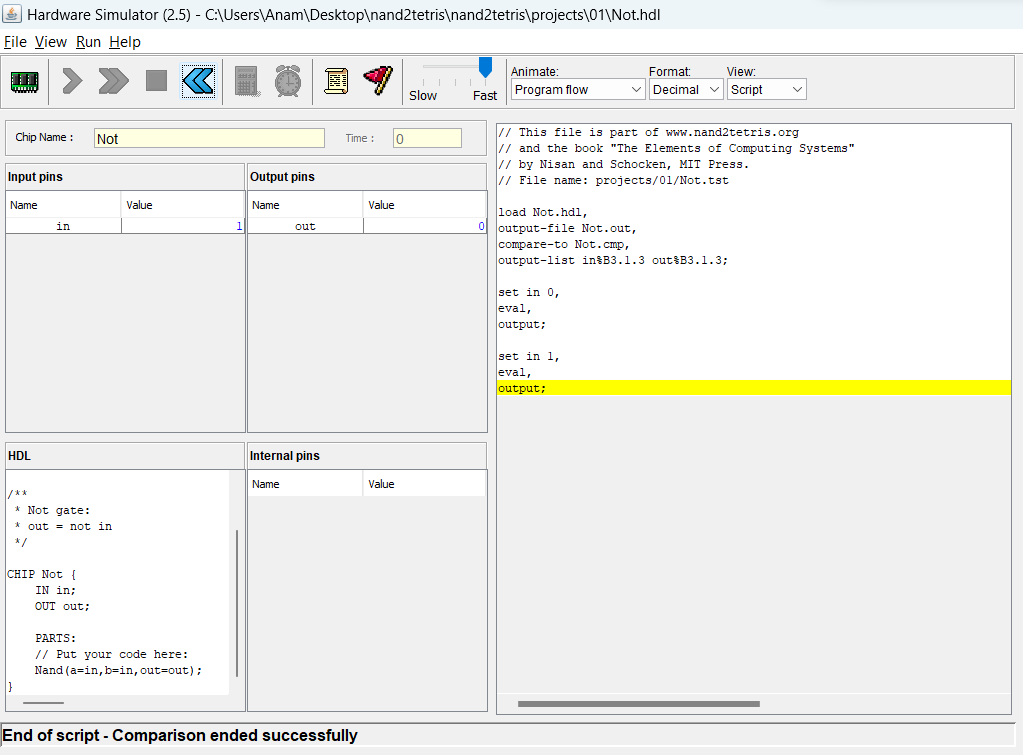Image resolution: width=1023 pixels, height=755 pixels.
Task: Load a test script via the scroll icon
Action: [x=336, y=81]
